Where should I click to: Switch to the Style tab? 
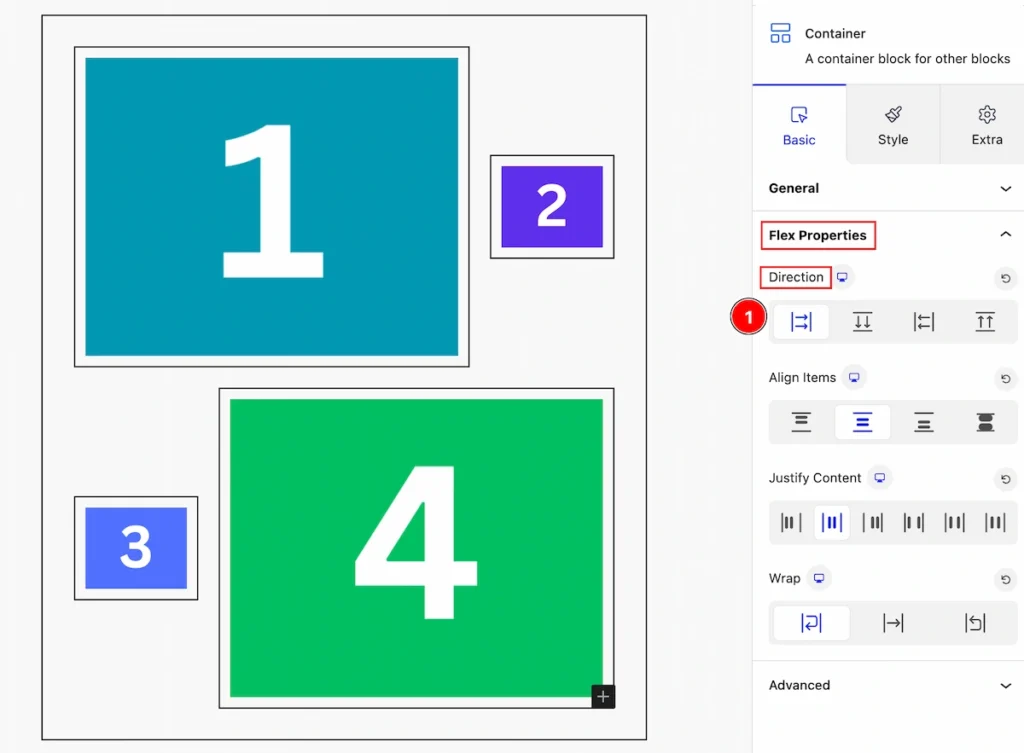(893, 125)
